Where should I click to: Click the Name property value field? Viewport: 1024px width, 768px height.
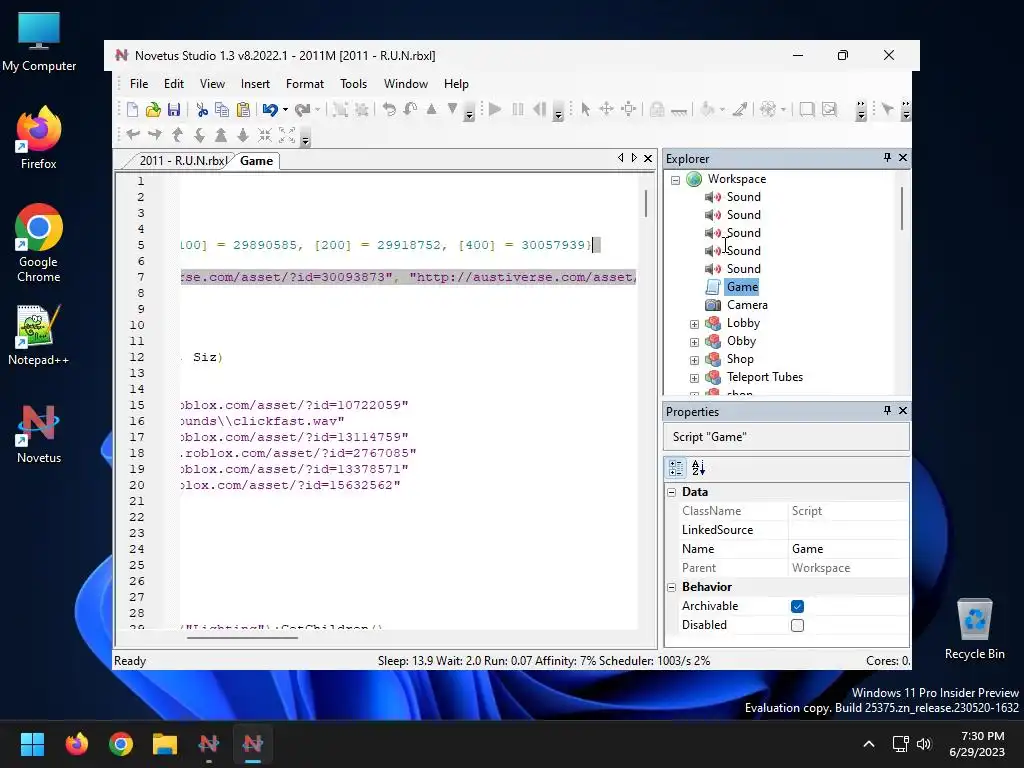coord(848,549)
